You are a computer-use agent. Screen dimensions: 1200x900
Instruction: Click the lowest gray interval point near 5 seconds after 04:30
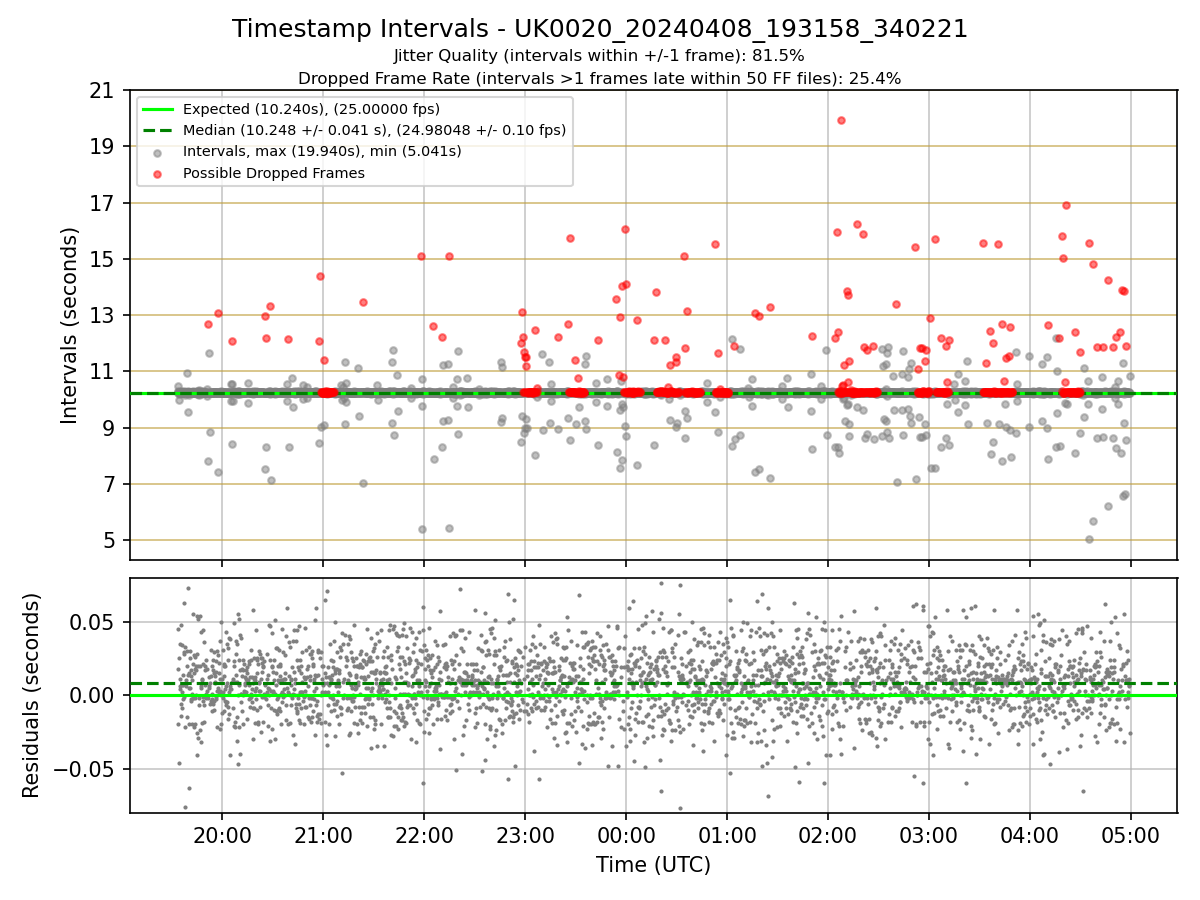point(1089,539)
